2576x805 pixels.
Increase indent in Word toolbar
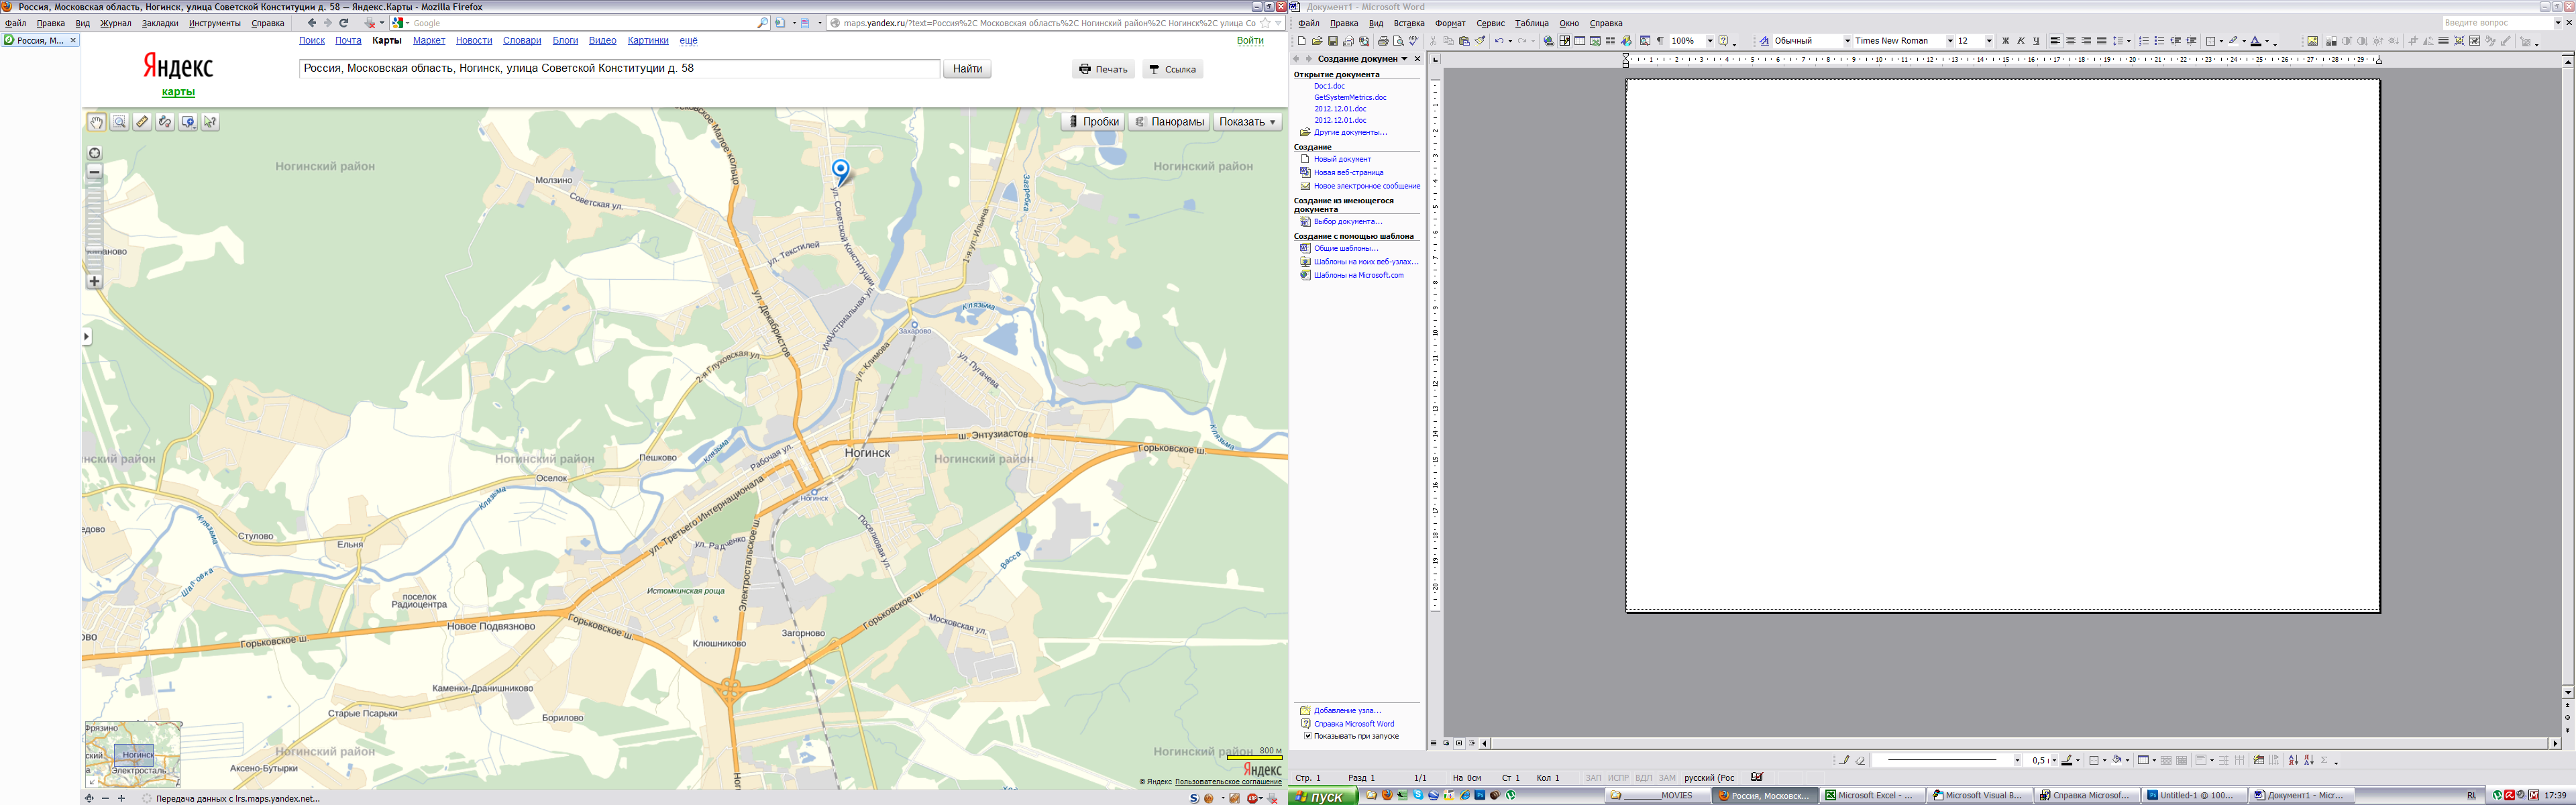pyautogui.click(x=2191, y=41)
